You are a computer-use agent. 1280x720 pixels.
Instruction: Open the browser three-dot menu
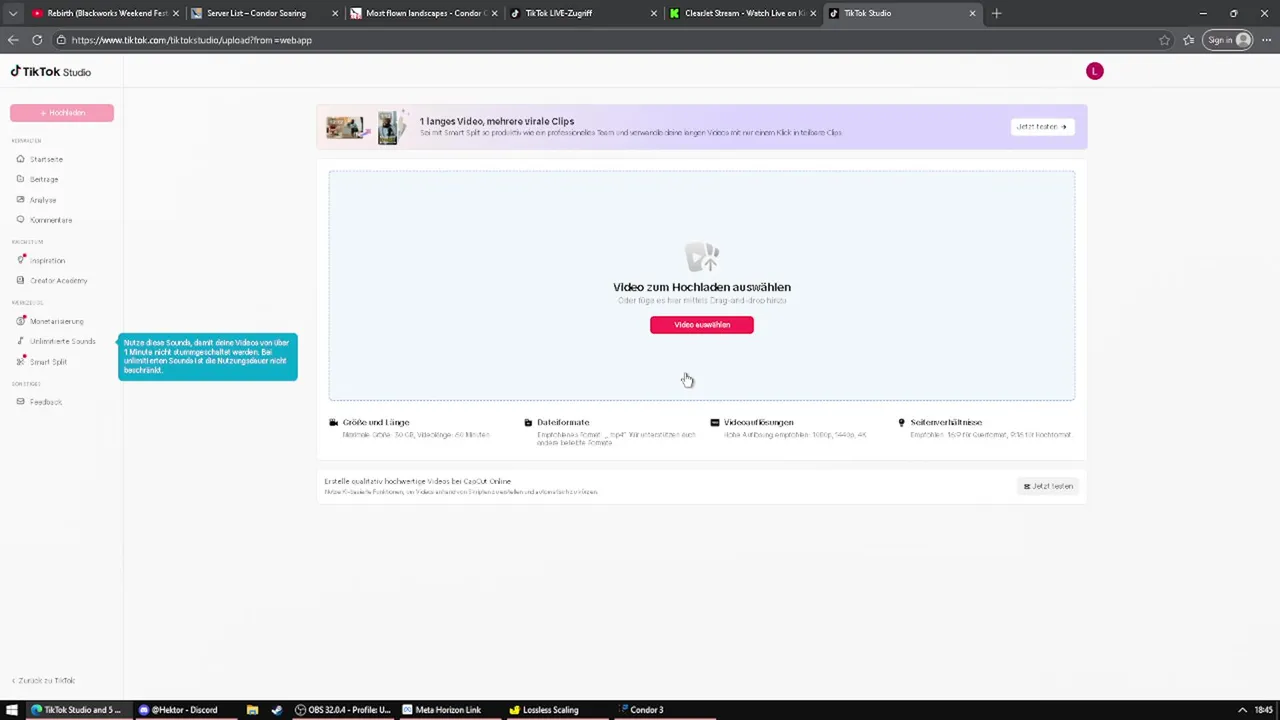1266,40
